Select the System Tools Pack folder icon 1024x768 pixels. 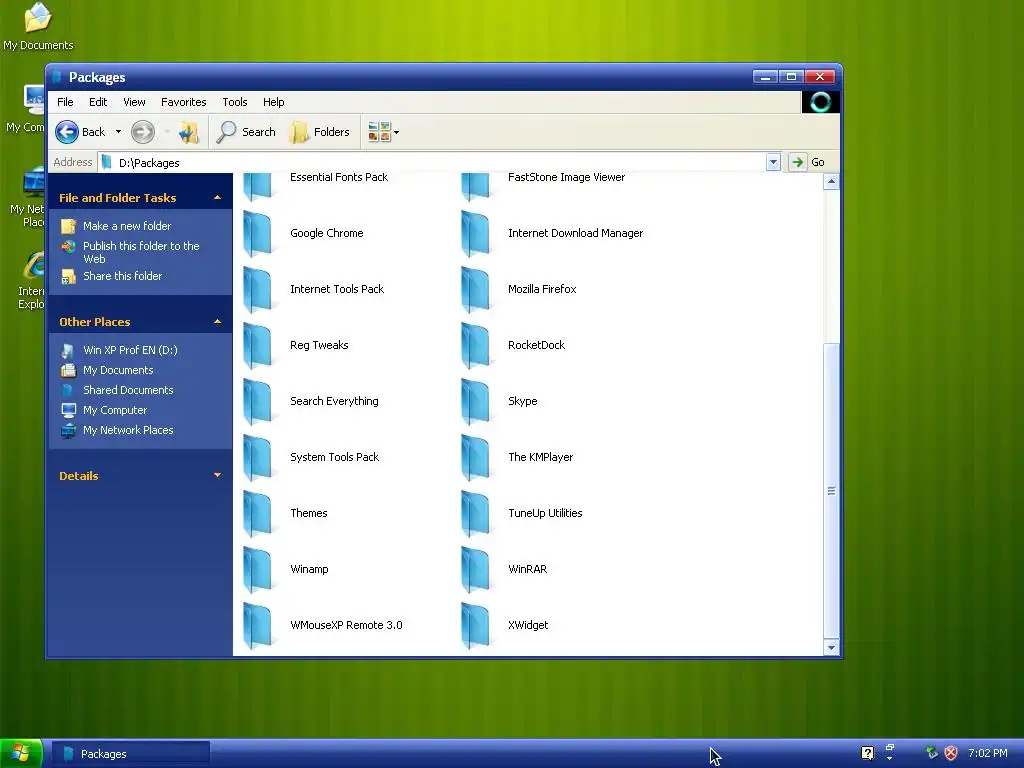point(258,457)
